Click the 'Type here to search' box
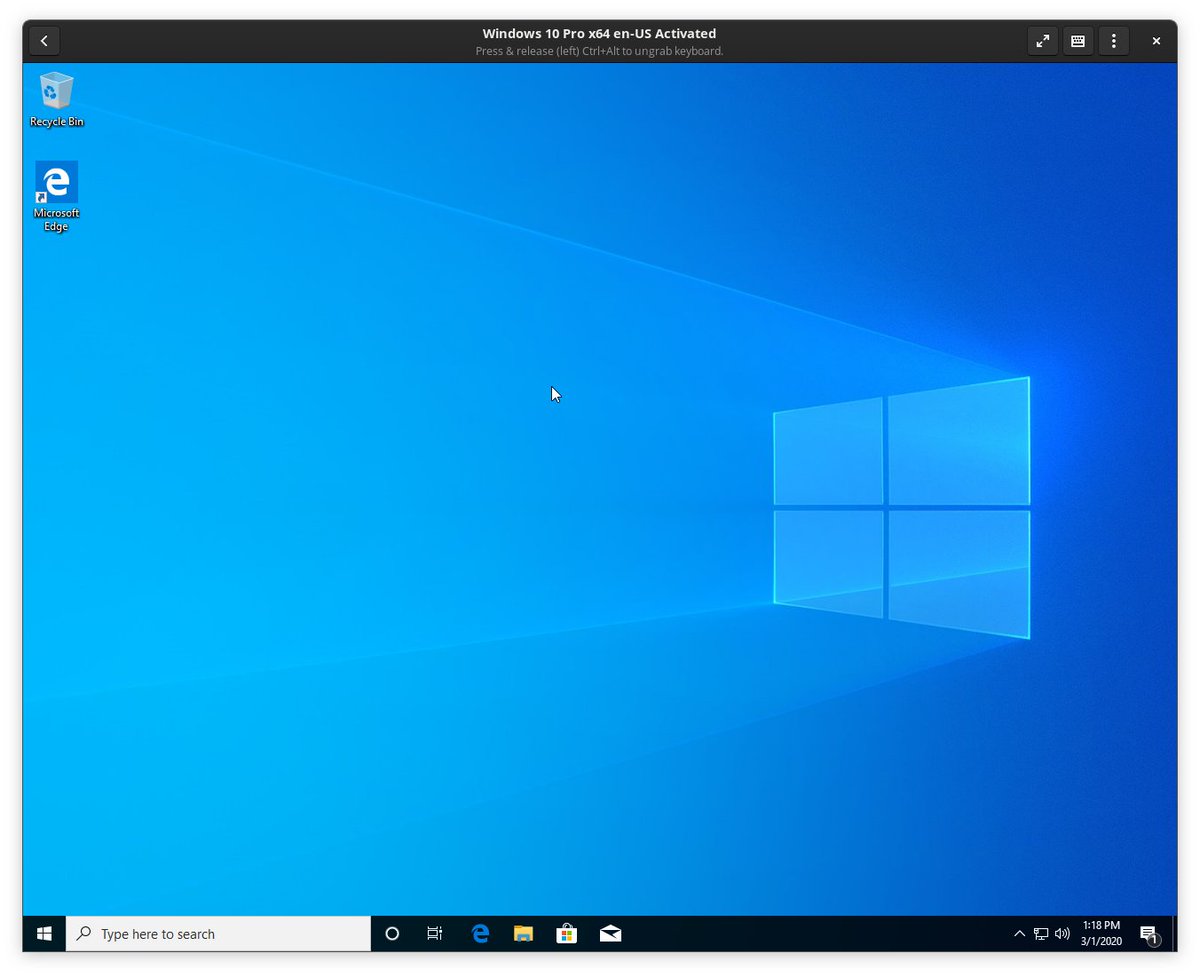The width and height of the screenshot is (1200, 977). [218, 934]
